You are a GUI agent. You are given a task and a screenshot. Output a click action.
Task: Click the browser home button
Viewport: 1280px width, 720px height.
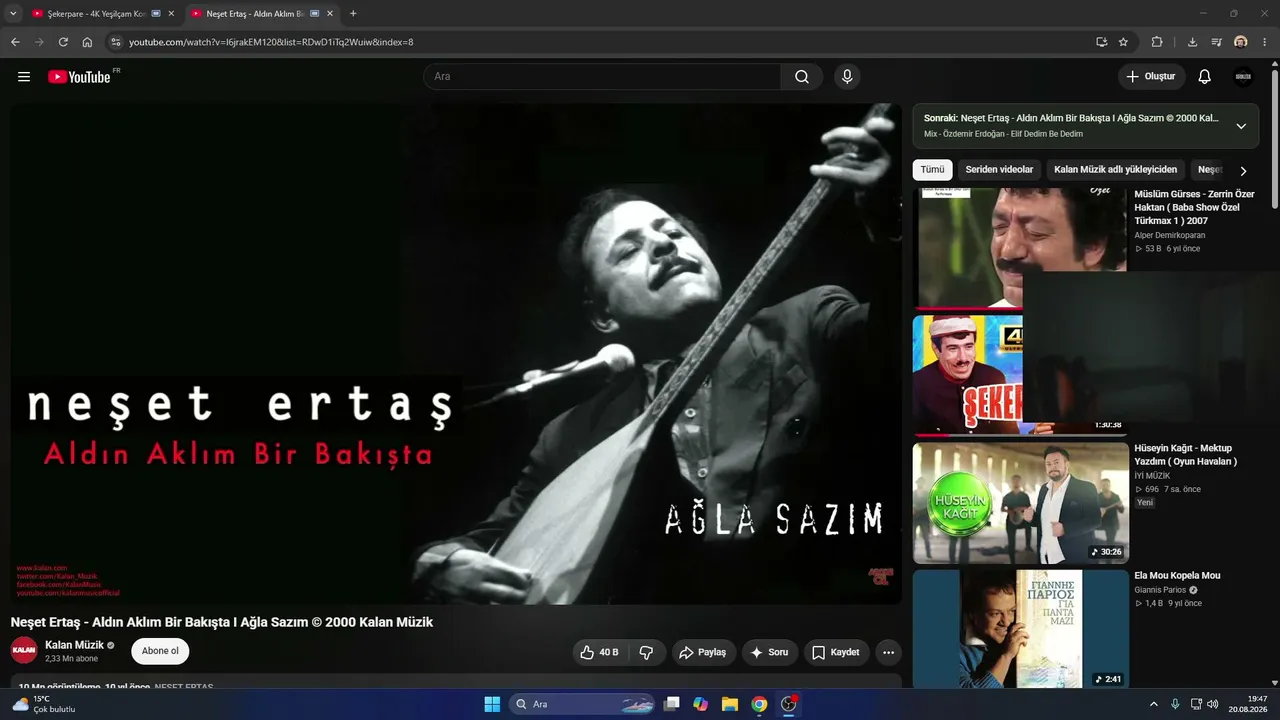pyautogui.click(x=87, y=42)
